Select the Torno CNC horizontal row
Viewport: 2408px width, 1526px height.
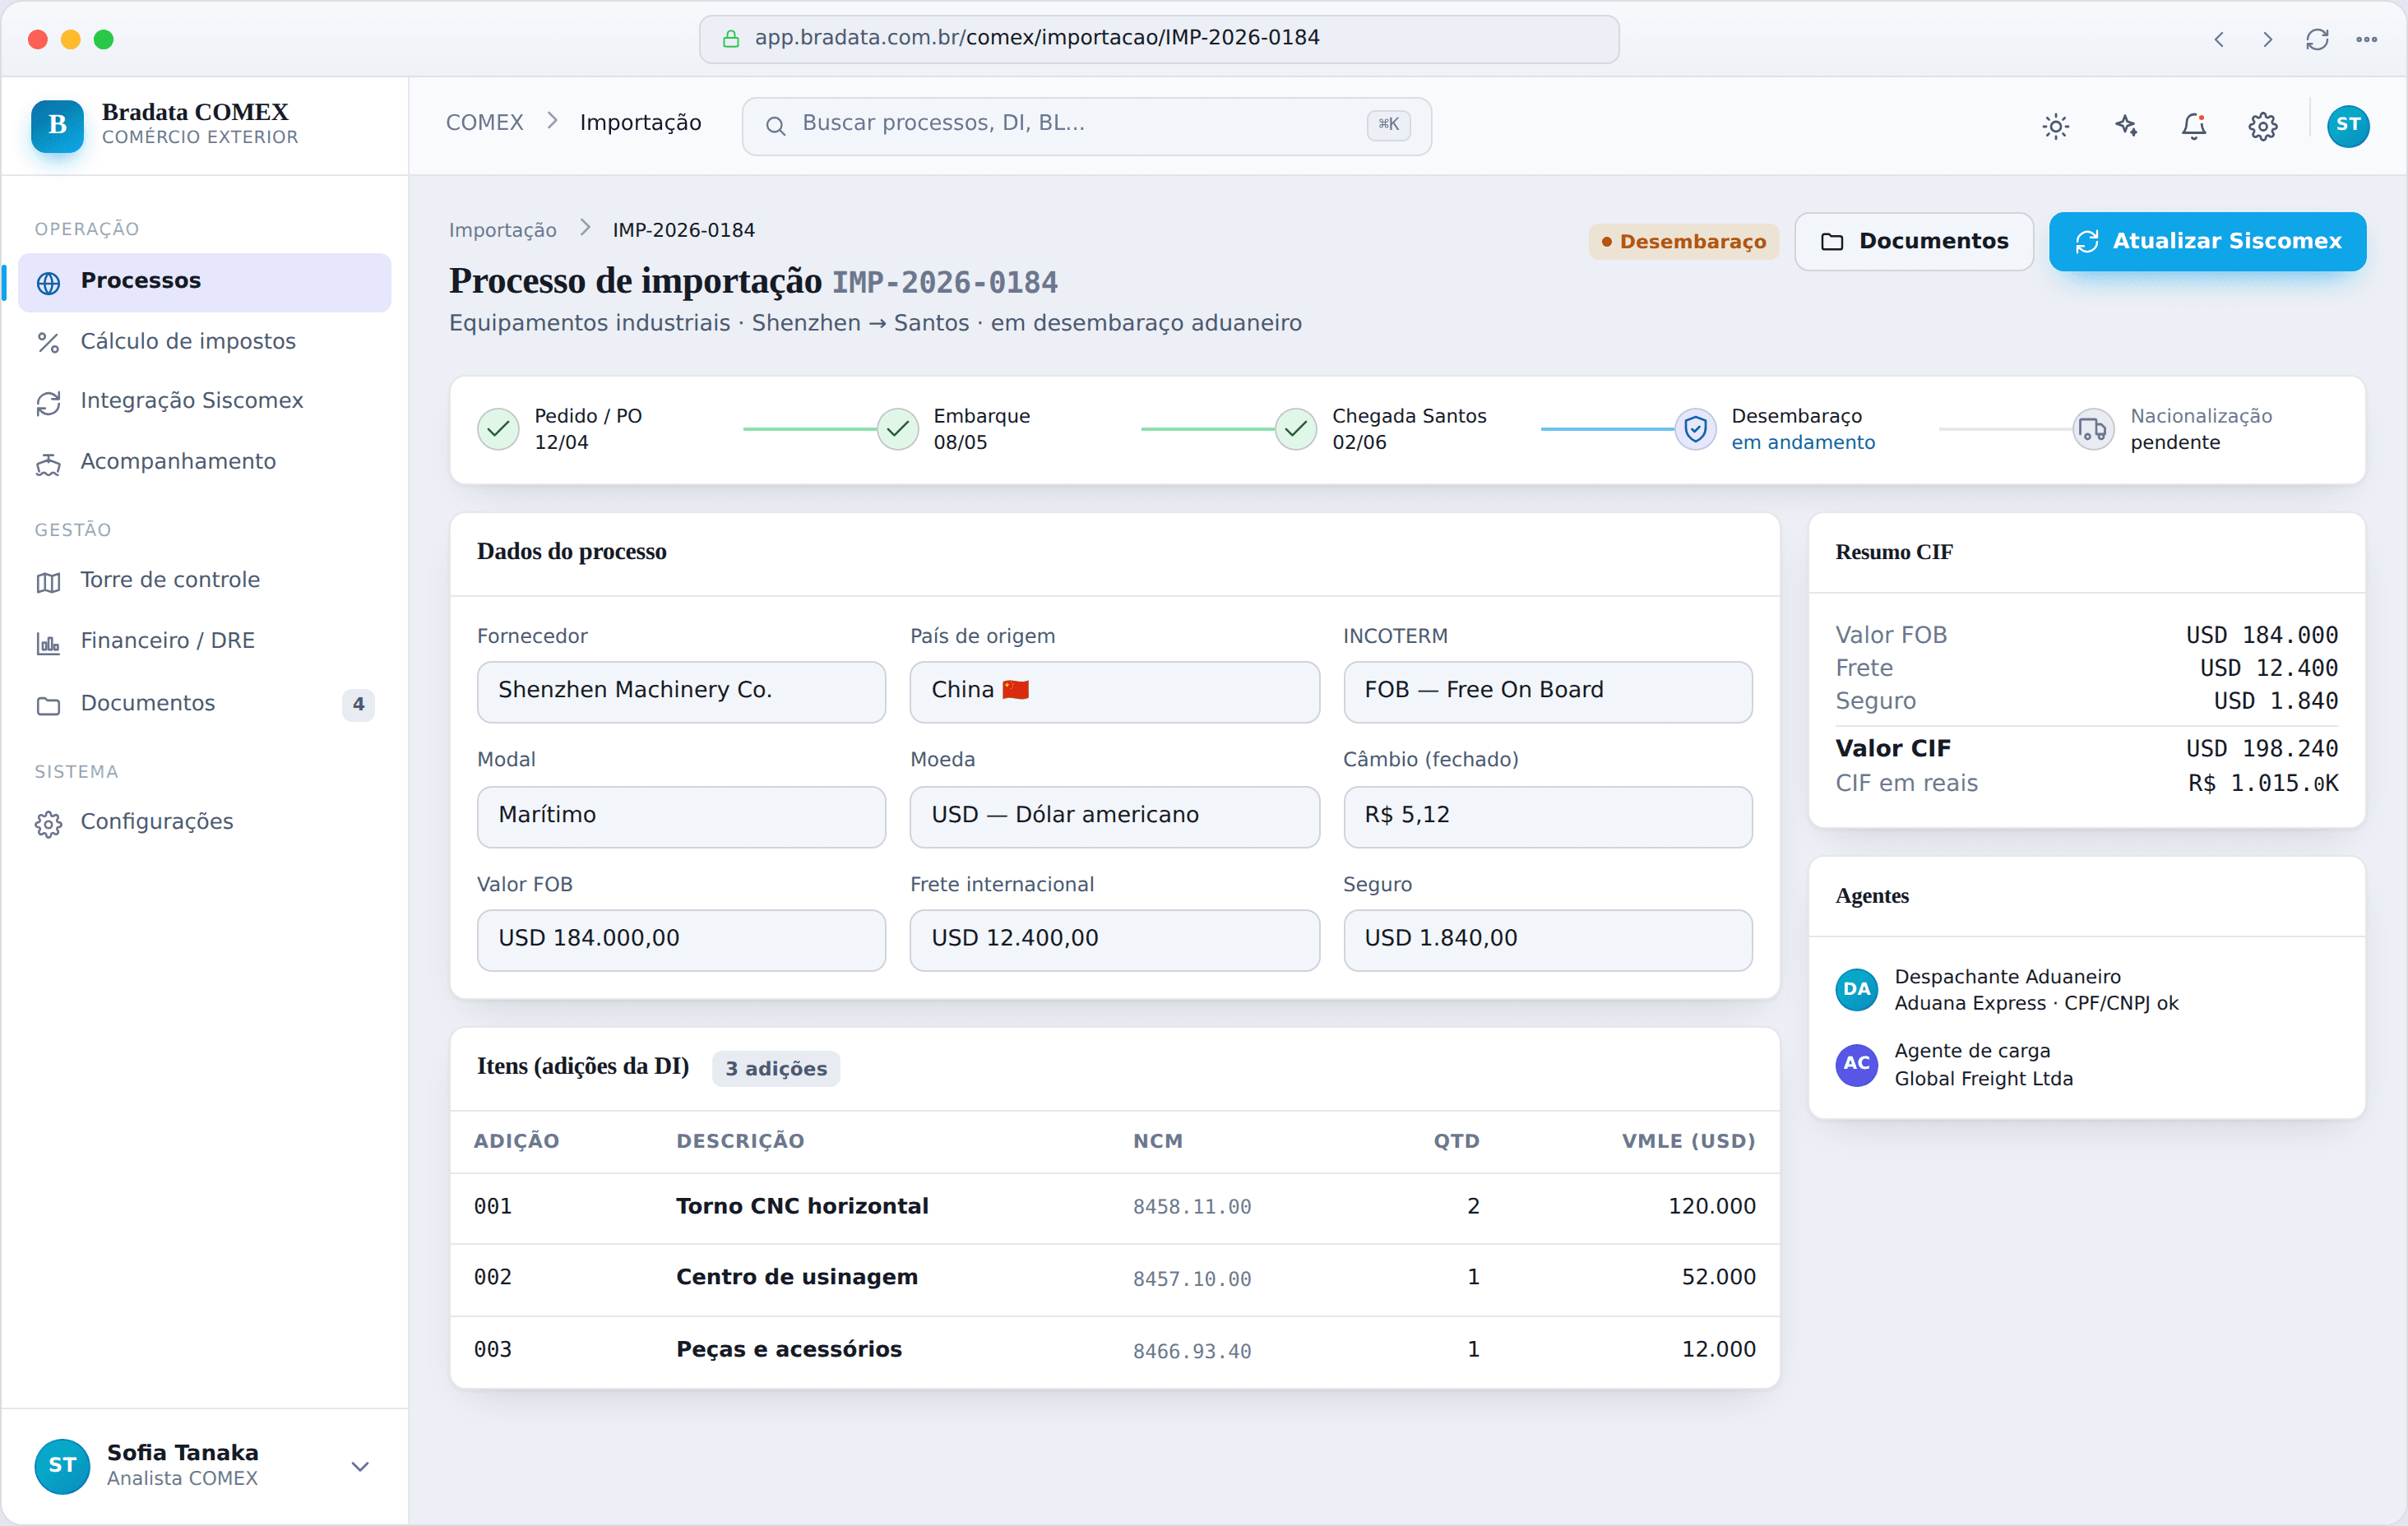tap(1114, 1207)
